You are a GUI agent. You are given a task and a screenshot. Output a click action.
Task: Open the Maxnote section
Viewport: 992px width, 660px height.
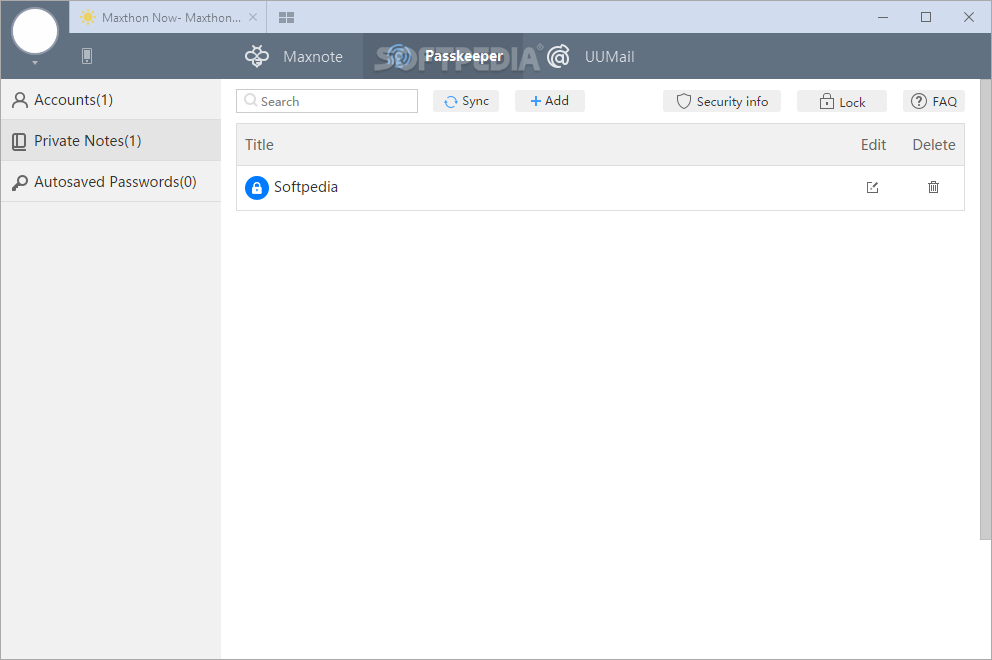coord(294,56)
